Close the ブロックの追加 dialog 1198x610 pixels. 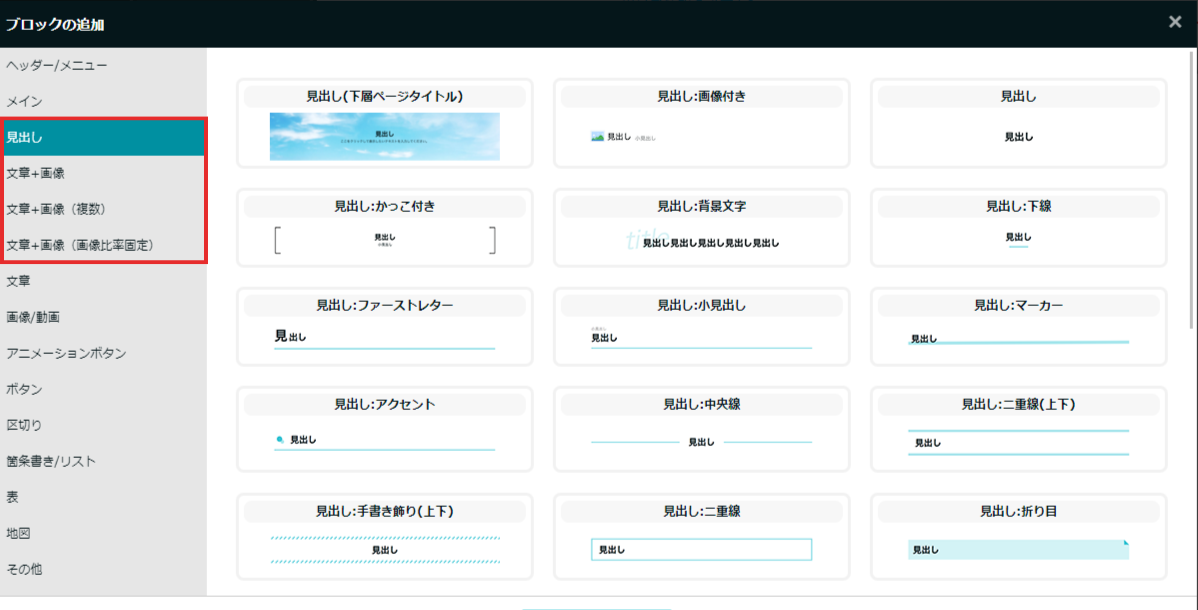coord(1175,22)
